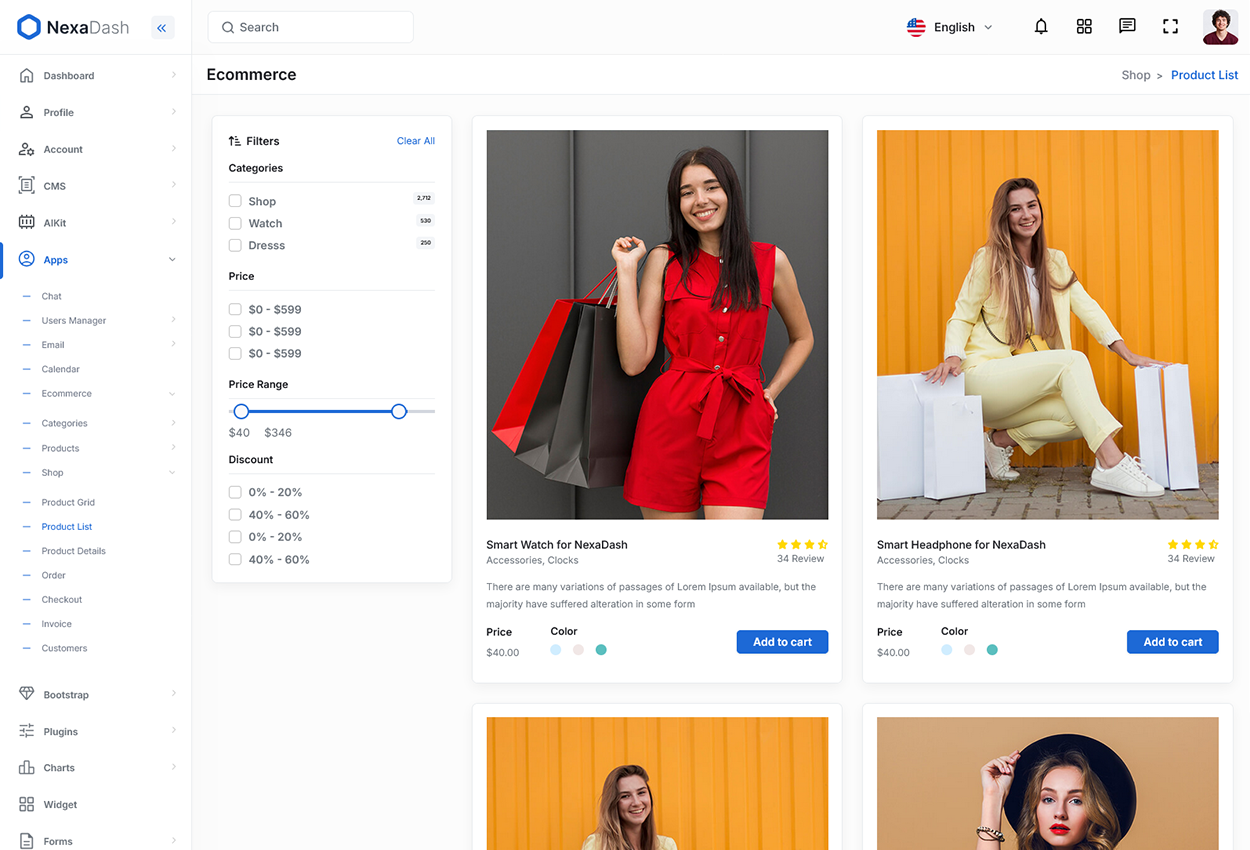This screenshot has width=1250, height=850.
Task: Click the Clear All filters link
Action: click(415, 141)
